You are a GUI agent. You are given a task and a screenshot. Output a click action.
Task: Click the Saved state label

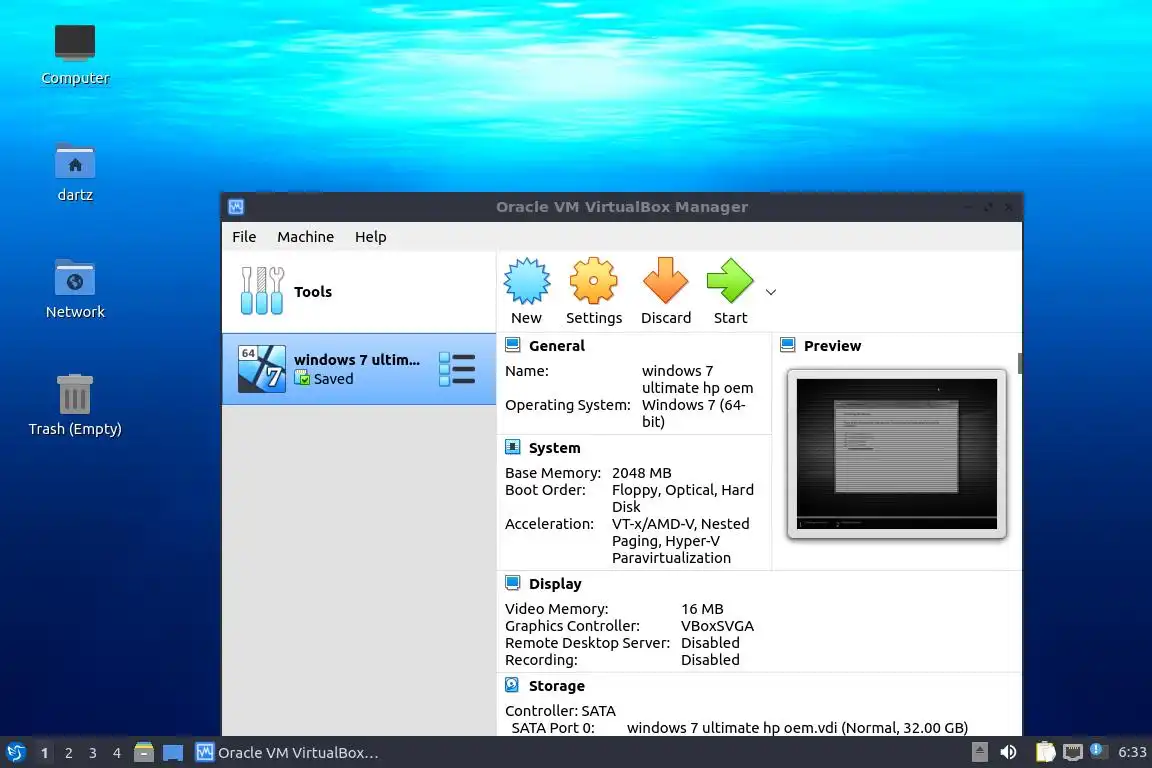(334, 378)
